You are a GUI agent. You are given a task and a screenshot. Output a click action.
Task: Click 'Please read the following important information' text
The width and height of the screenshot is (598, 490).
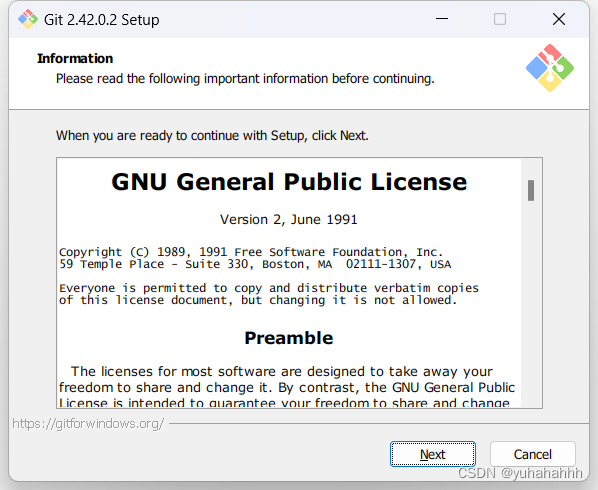click(245, 79)
